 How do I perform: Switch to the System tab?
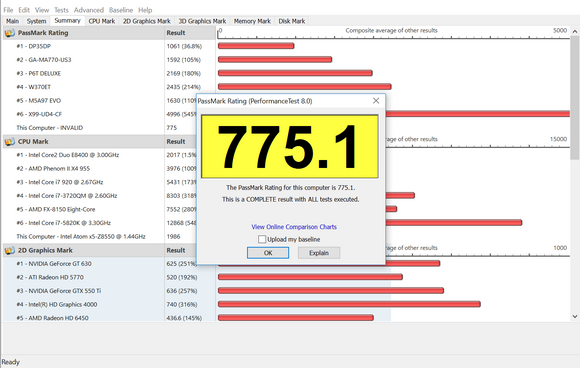36,21
